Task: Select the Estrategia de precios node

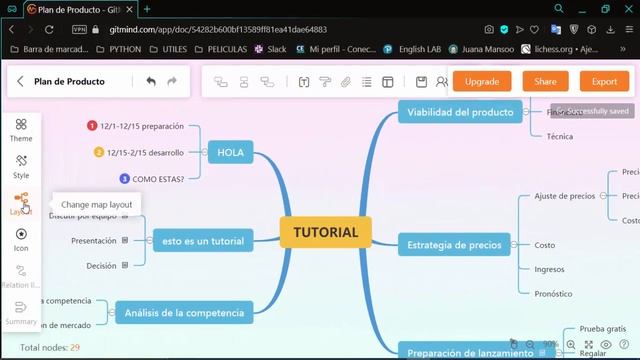Action: pos(454,244)
